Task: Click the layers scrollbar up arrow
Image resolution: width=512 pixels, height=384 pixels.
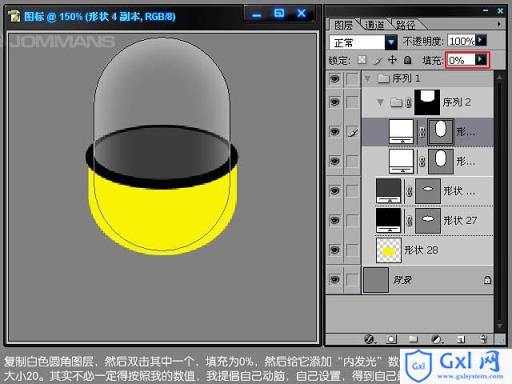Action: (x=499, y=77)
